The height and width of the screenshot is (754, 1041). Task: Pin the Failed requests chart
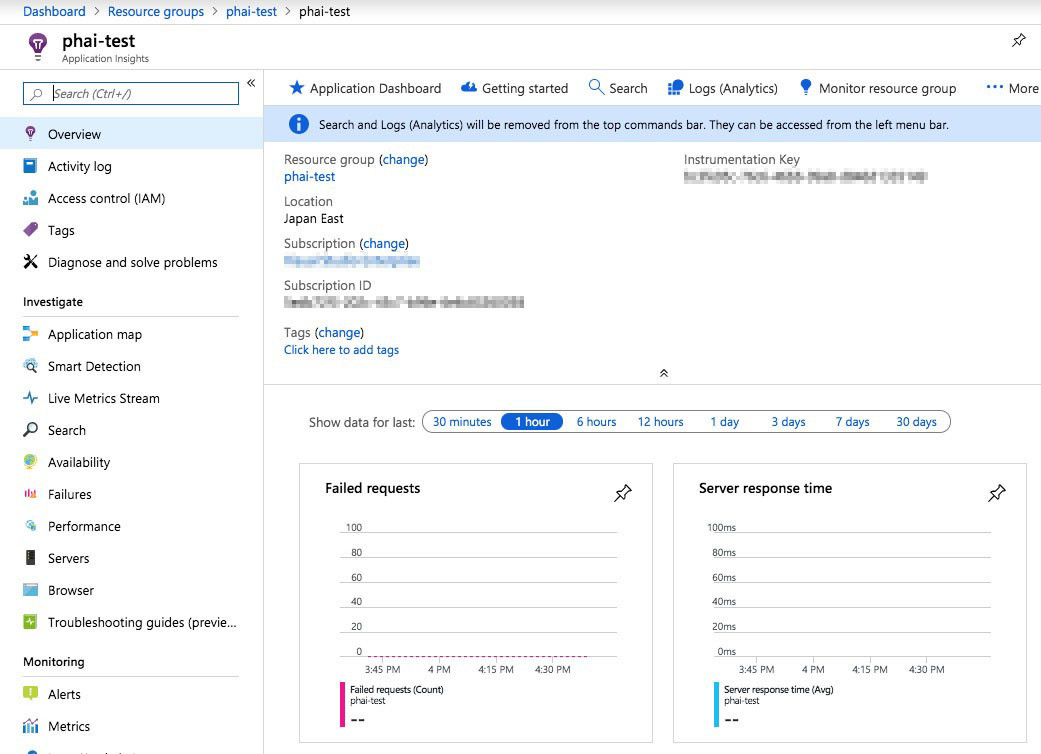tap(623, 493)
